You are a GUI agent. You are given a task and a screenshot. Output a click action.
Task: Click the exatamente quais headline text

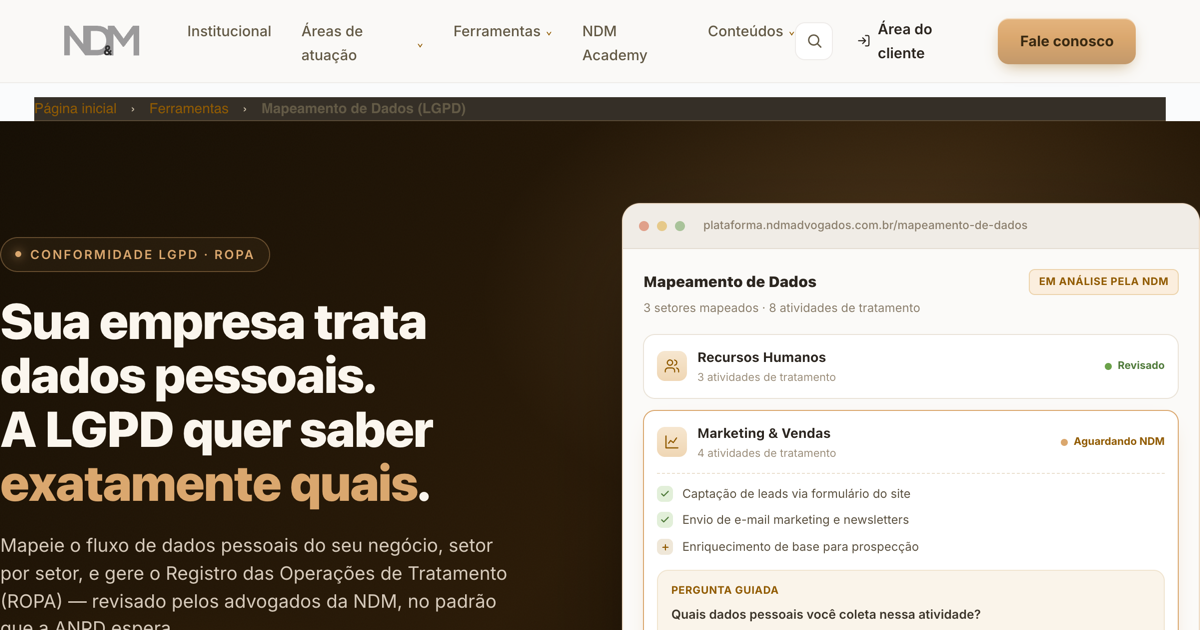[208, 484]
